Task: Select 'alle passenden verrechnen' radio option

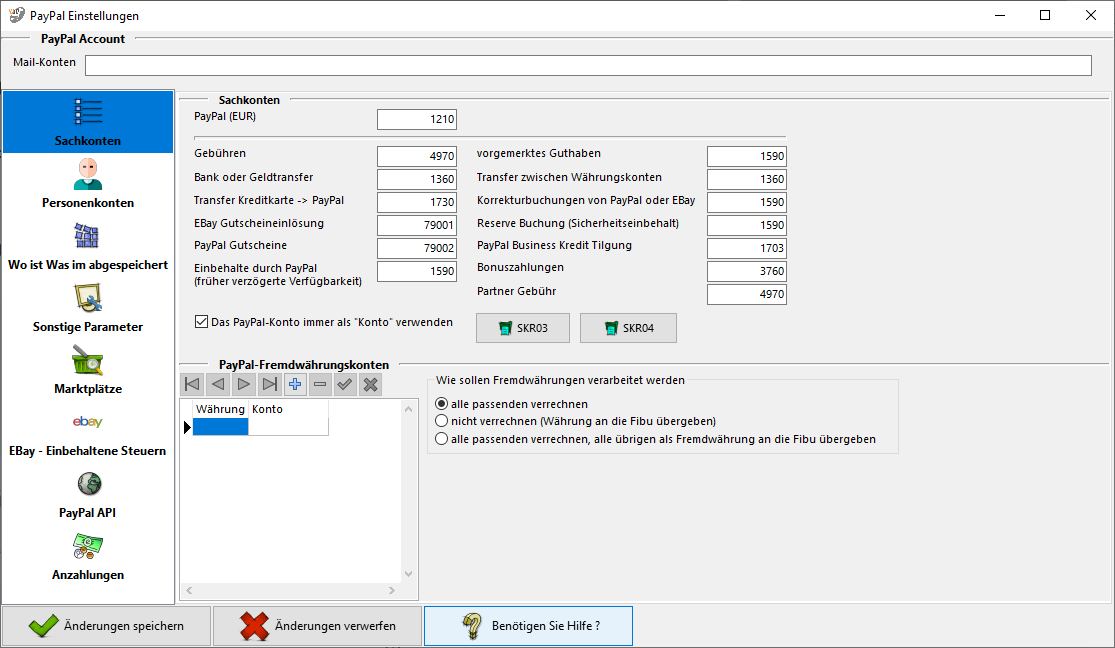Action: pyautogui.click(x=441, y=404)
